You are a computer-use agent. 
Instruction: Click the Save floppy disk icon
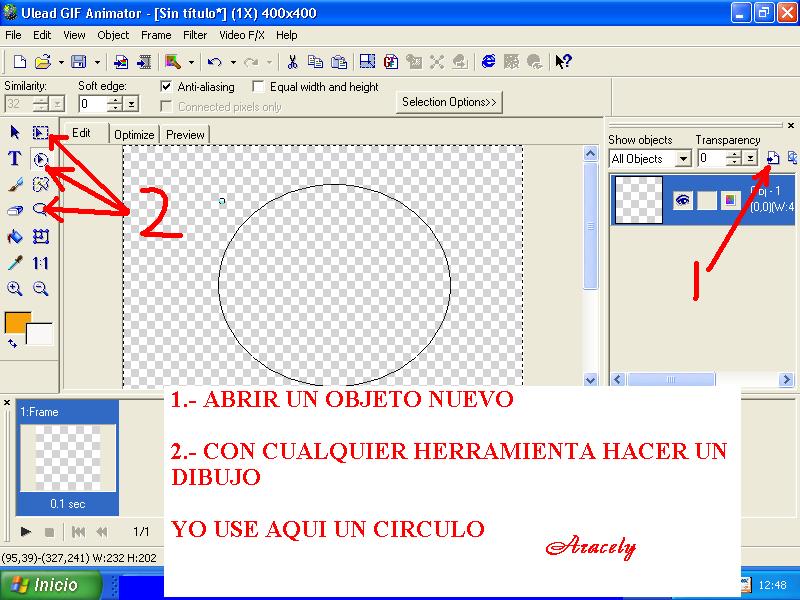79,62
